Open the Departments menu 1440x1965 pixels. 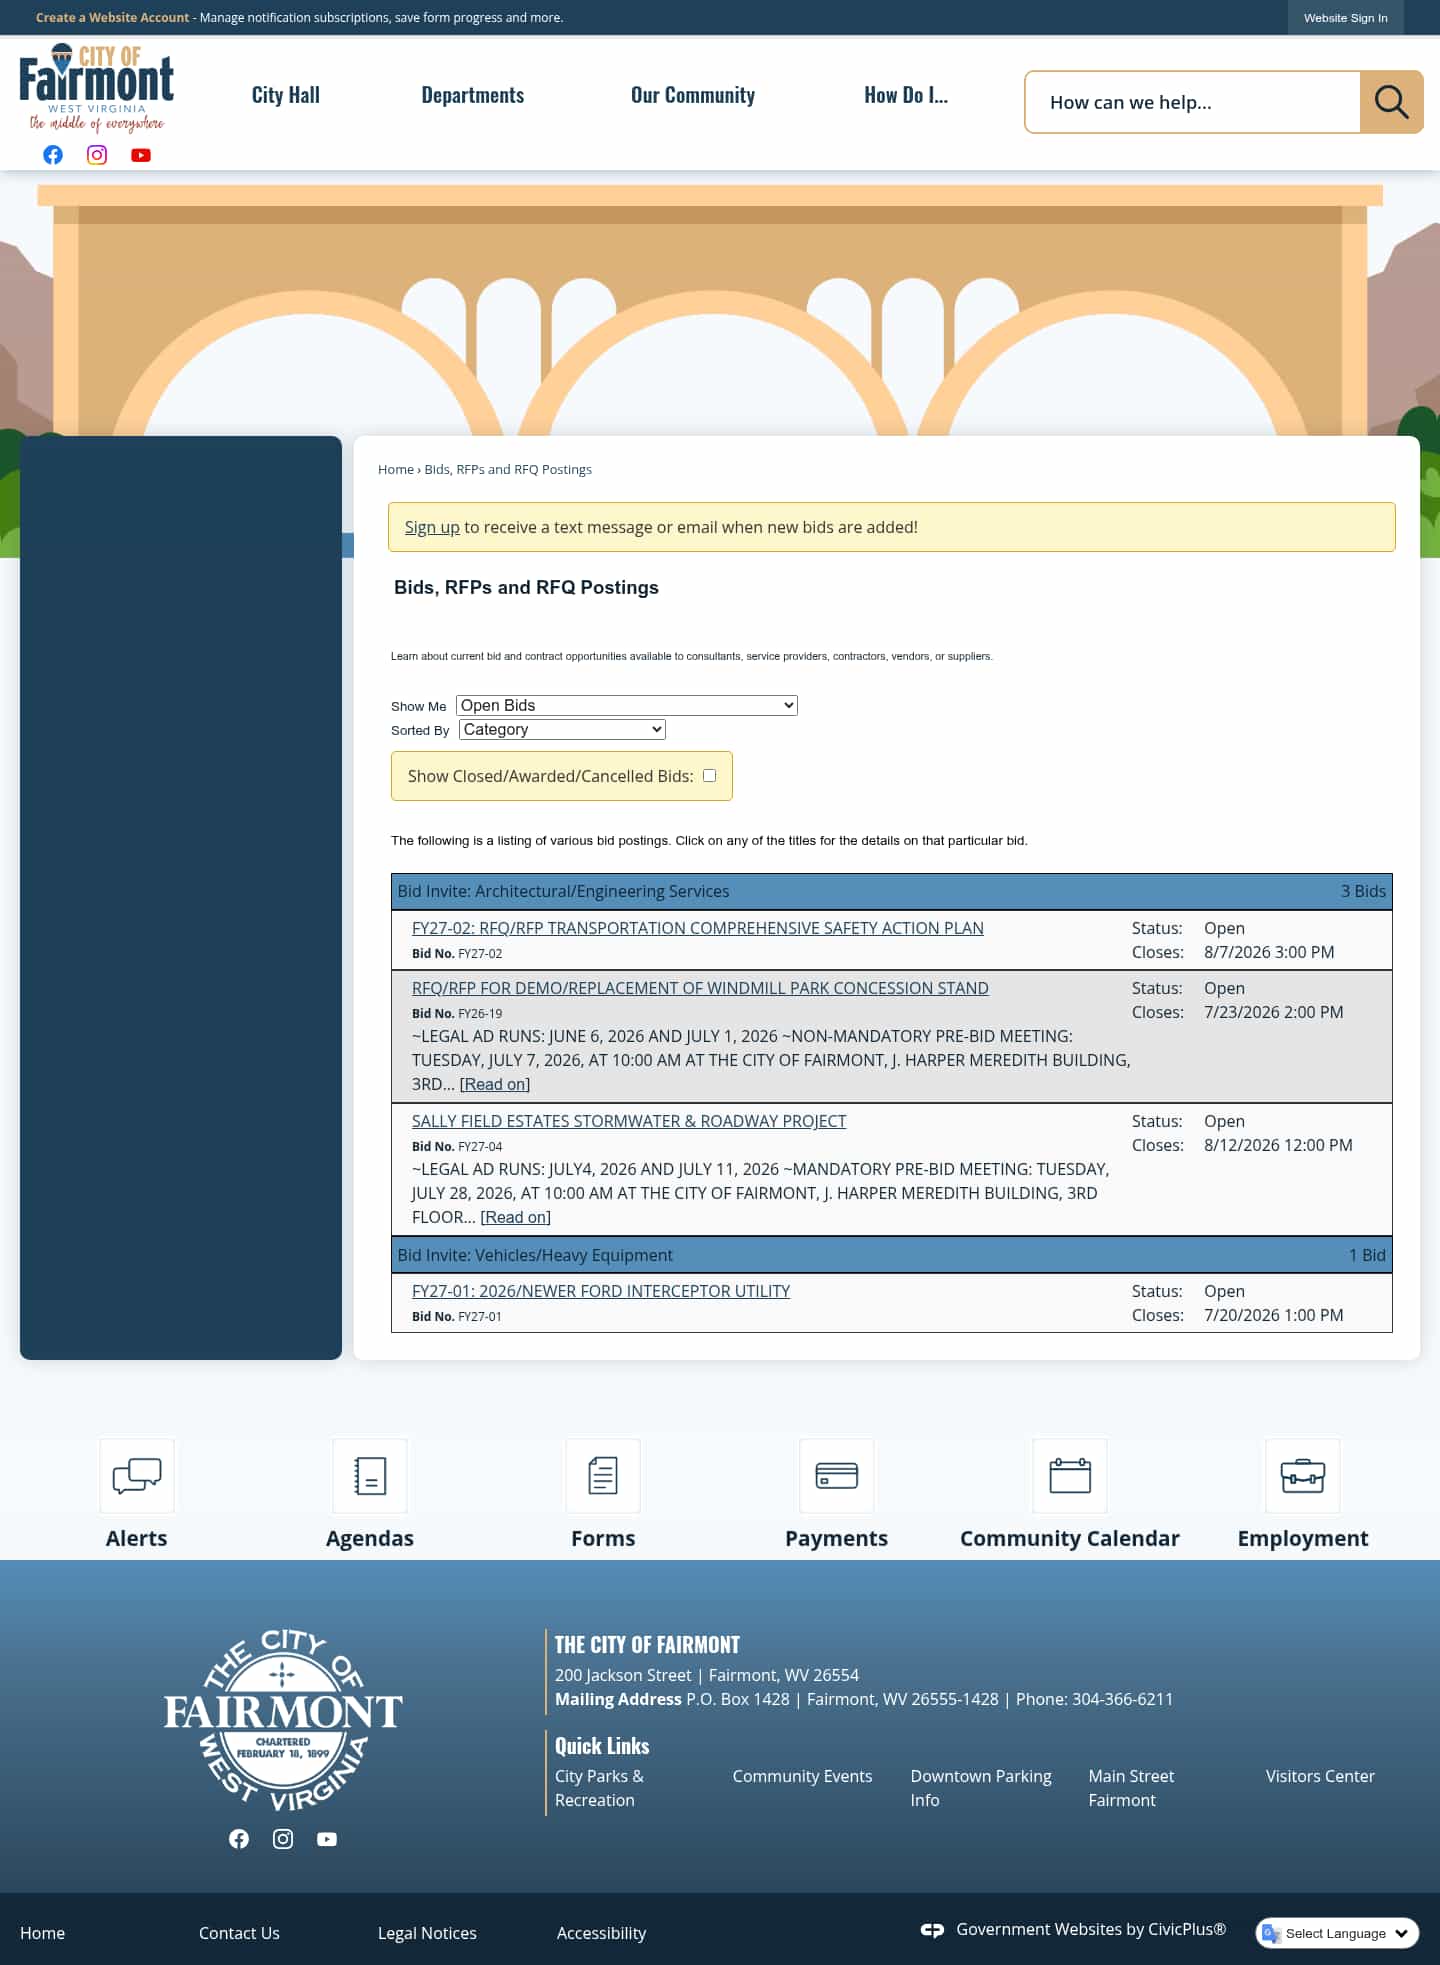(x=473, y=95)
